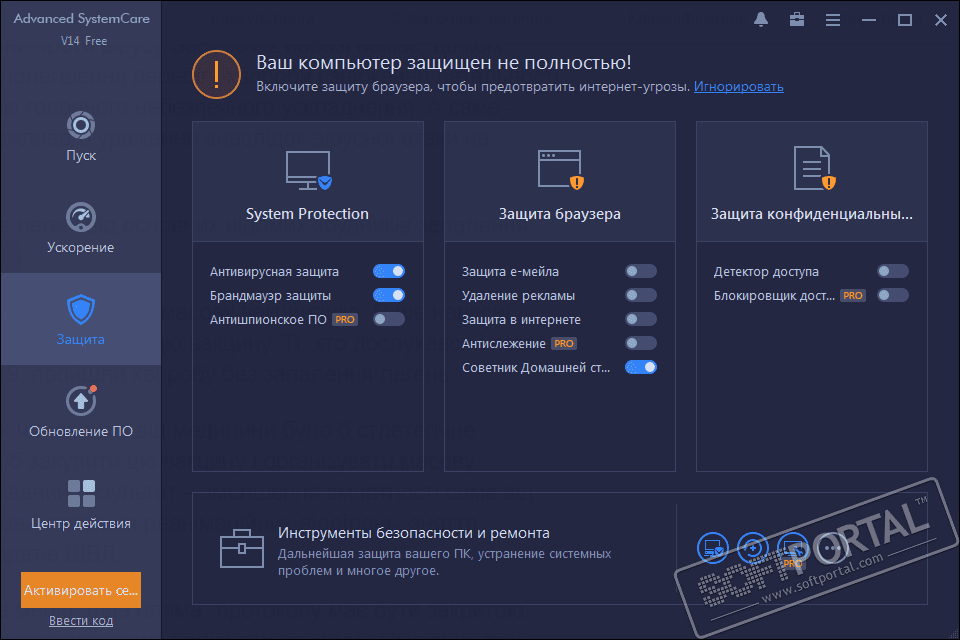This screenshot has width=960, height=640.
Task: Open the toolbox icon in title bar
Action: 797,20
